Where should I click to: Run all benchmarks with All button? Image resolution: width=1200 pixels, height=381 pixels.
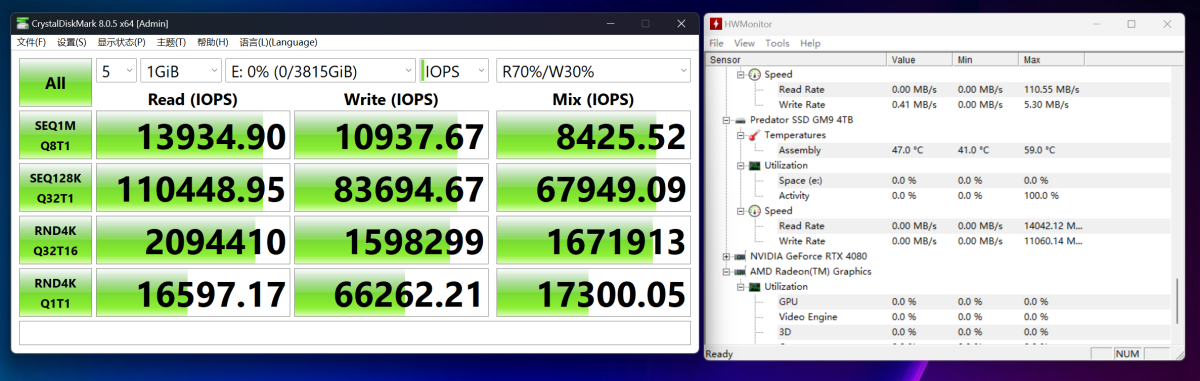tap(55, 83)
